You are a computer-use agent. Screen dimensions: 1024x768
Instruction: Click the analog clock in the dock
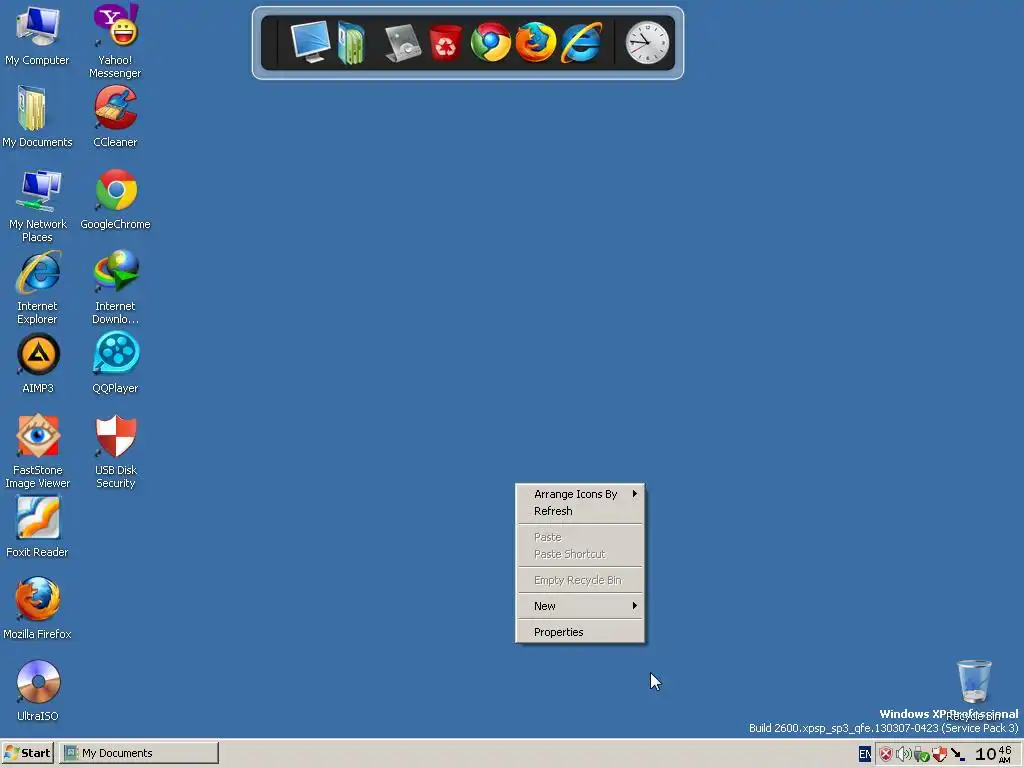(647, 43)
